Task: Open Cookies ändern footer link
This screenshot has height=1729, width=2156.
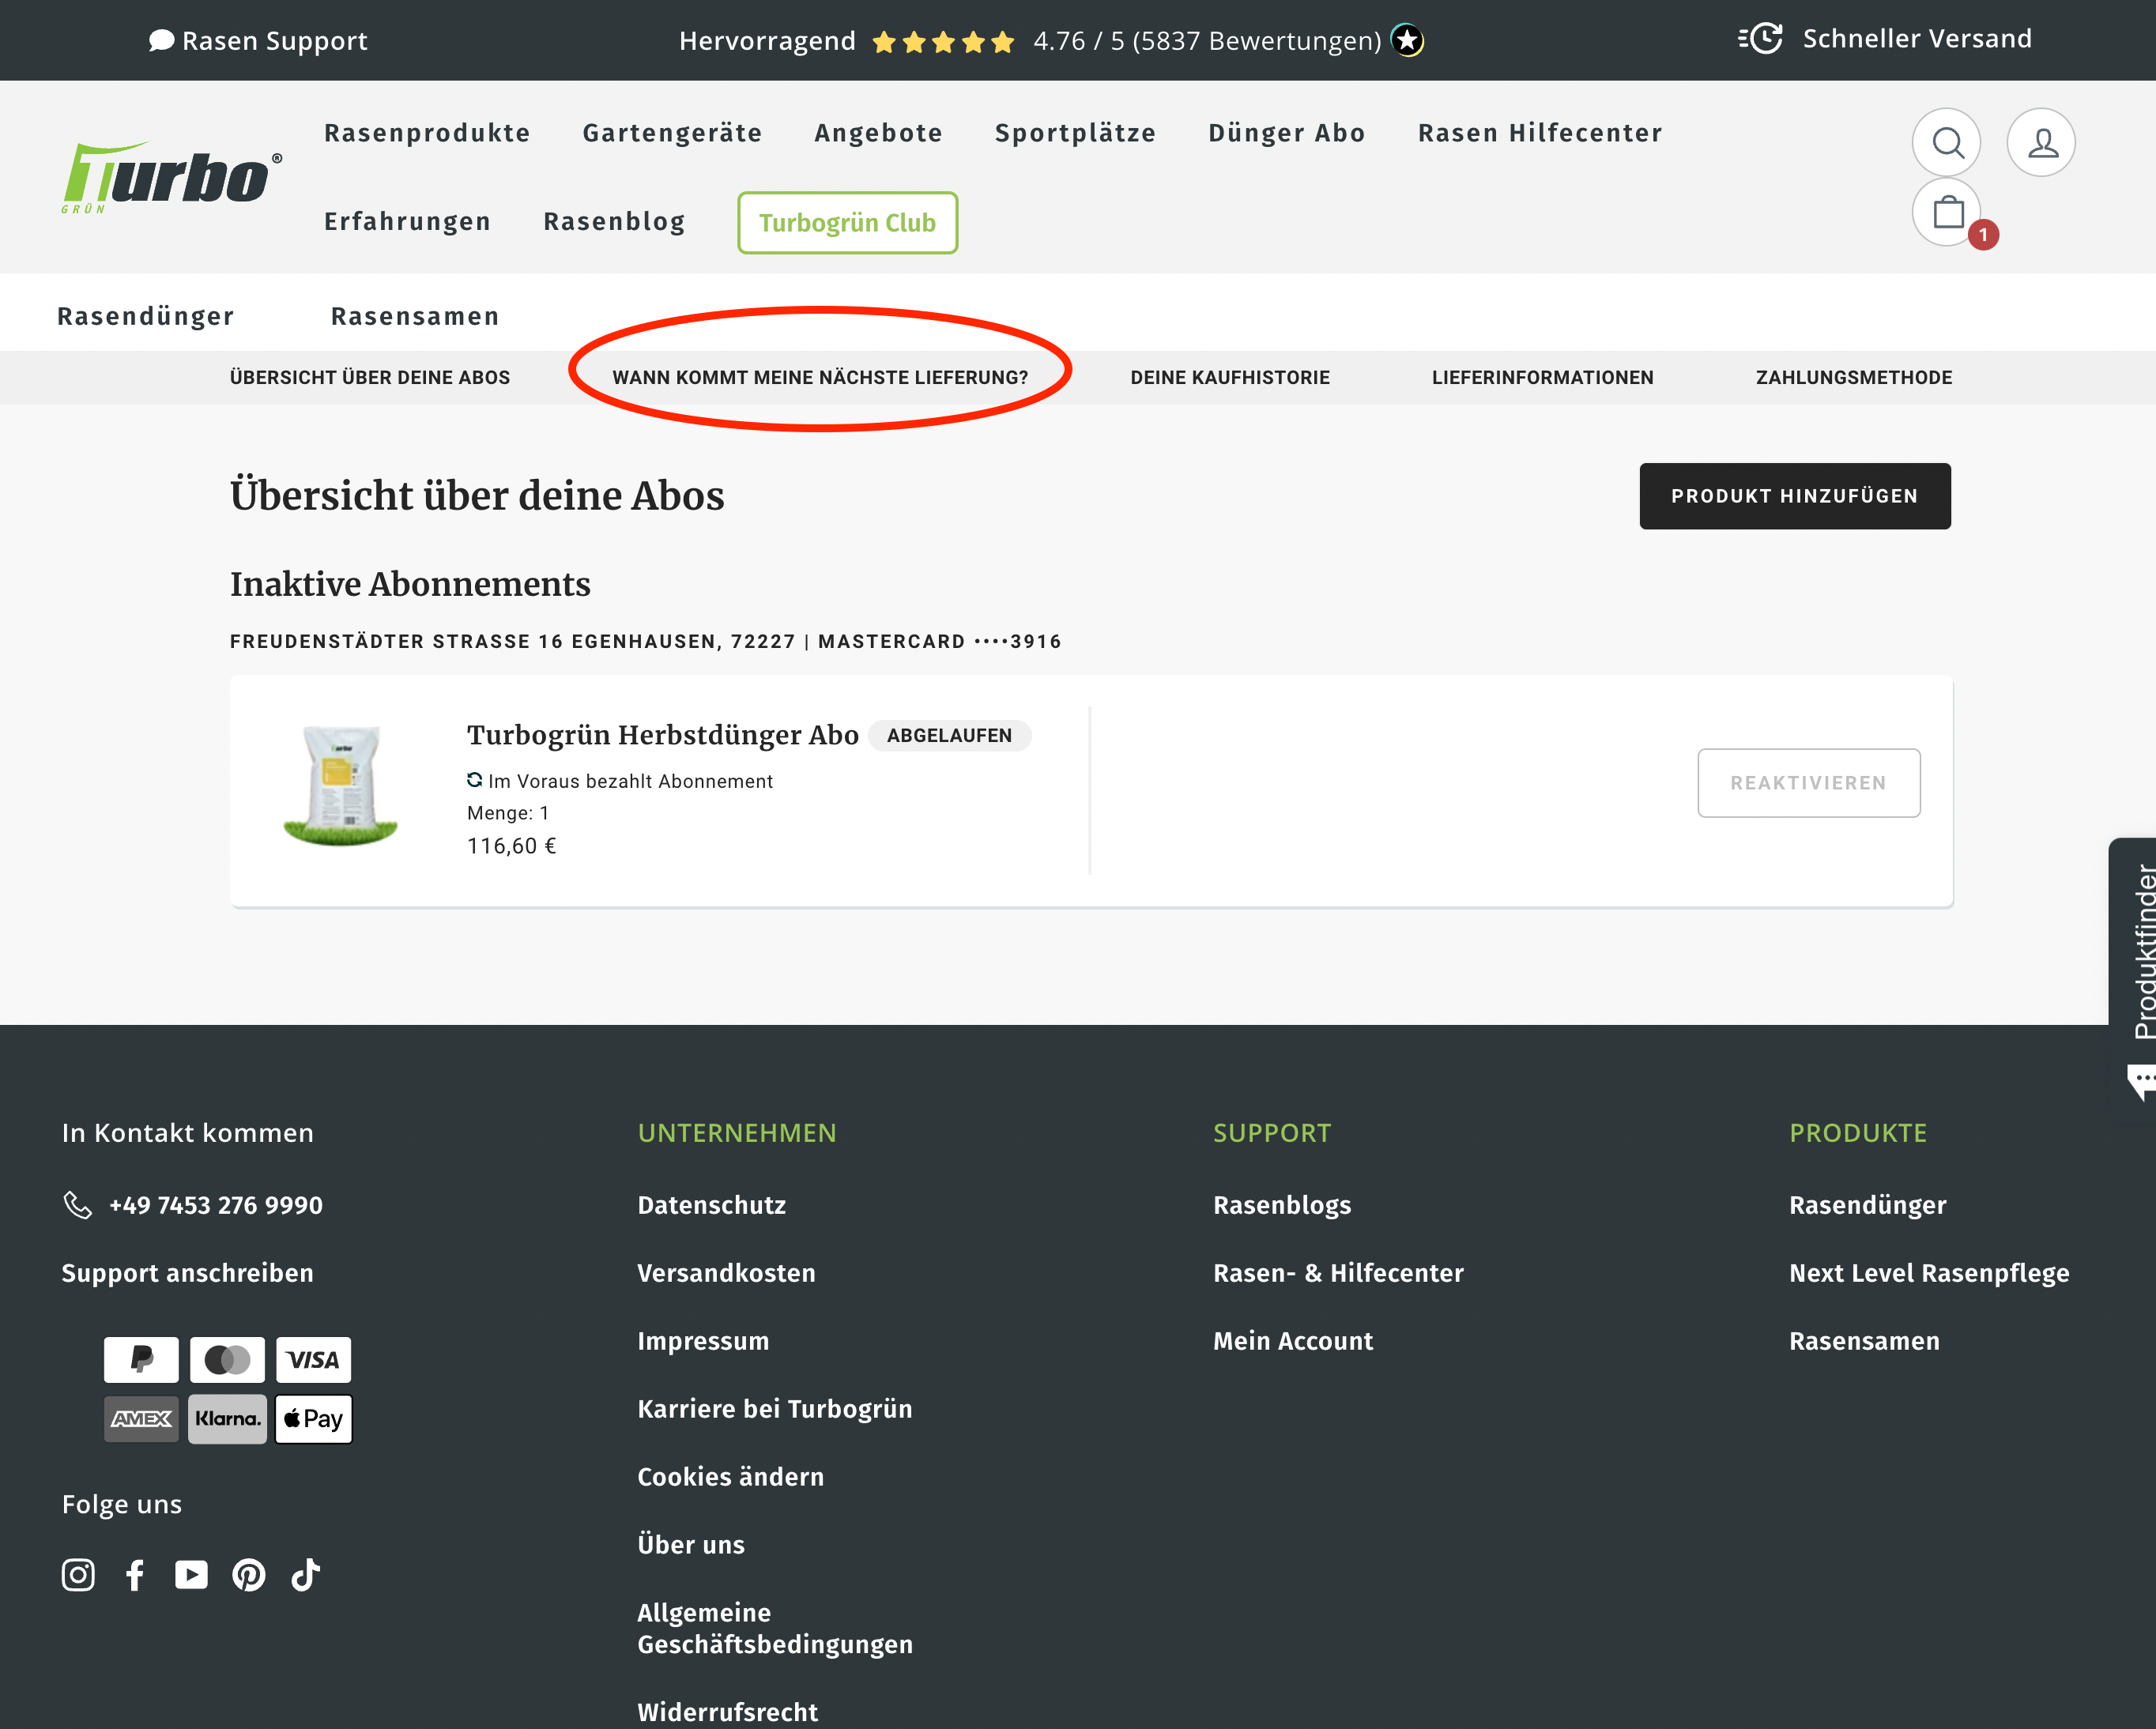Action: [x=731, y=1477]
